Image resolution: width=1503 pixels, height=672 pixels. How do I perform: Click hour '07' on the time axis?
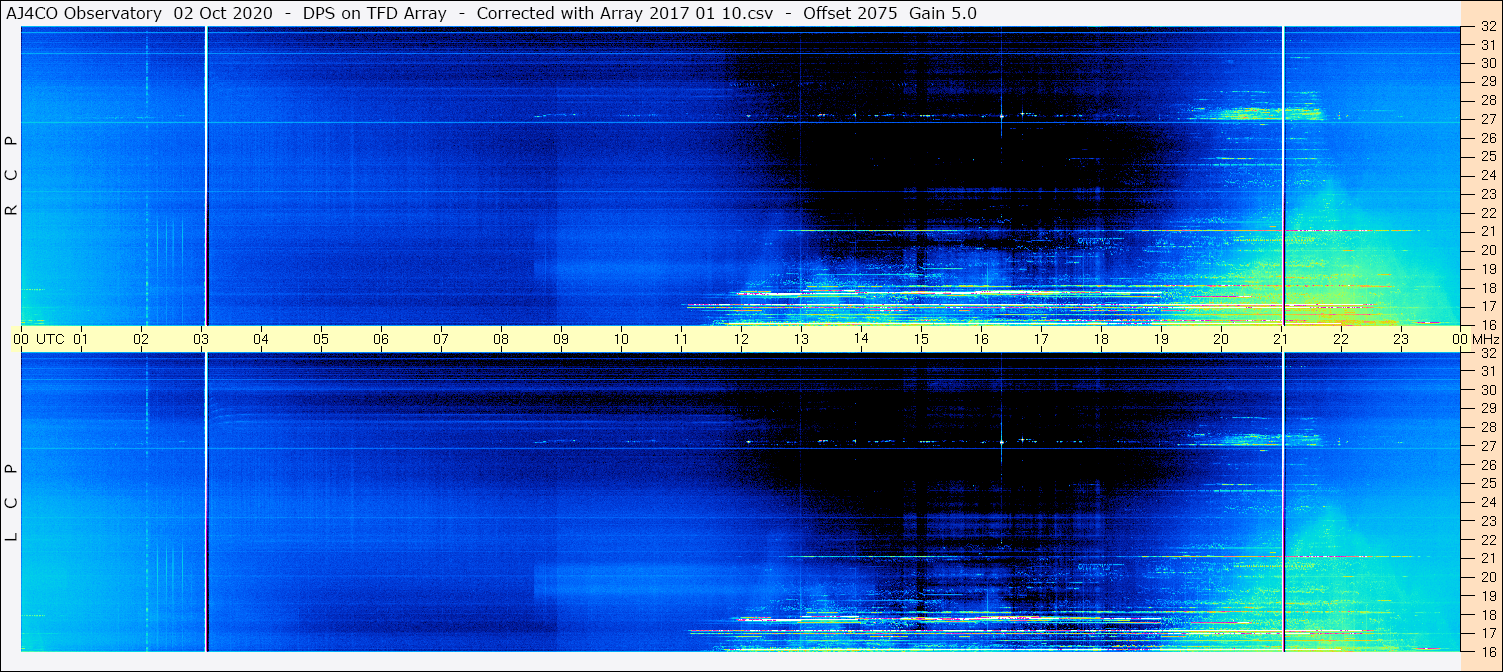[x=441, y=339]
